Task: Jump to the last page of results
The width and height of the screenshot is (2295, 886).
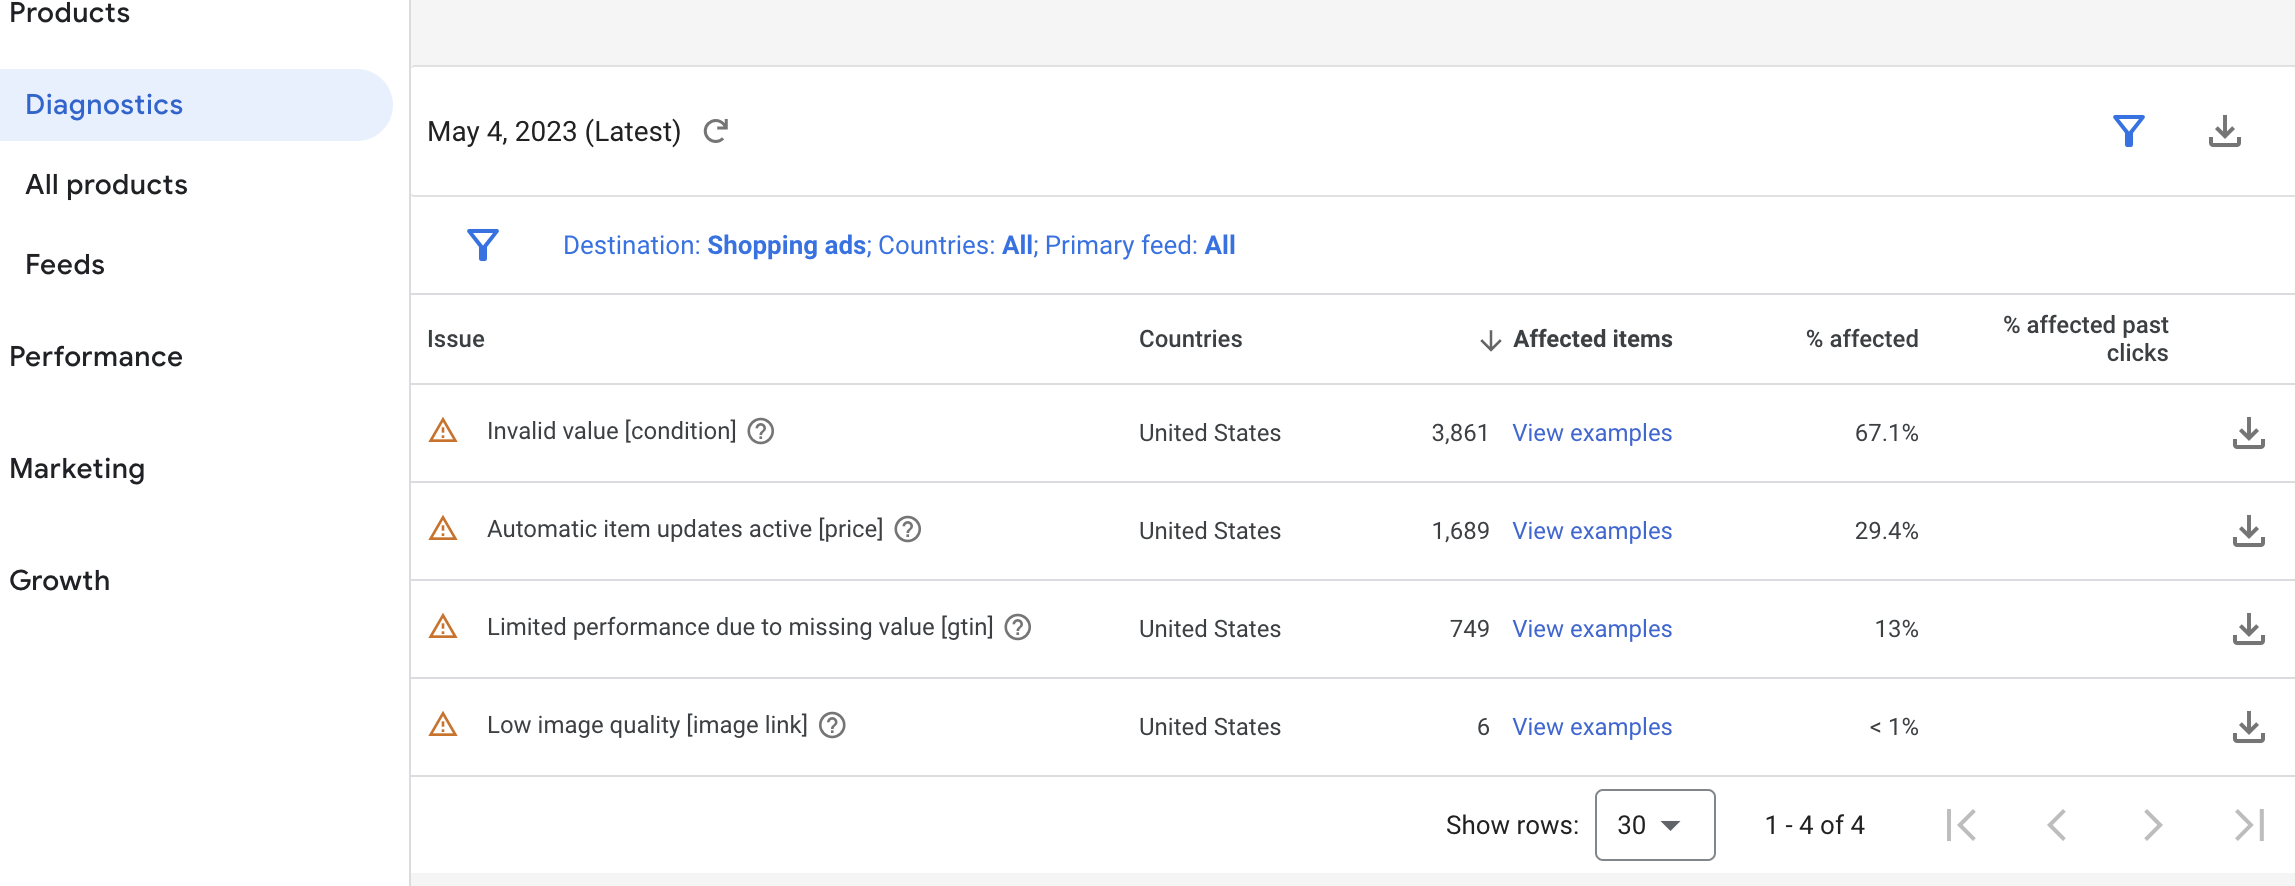Action: 2249,825
